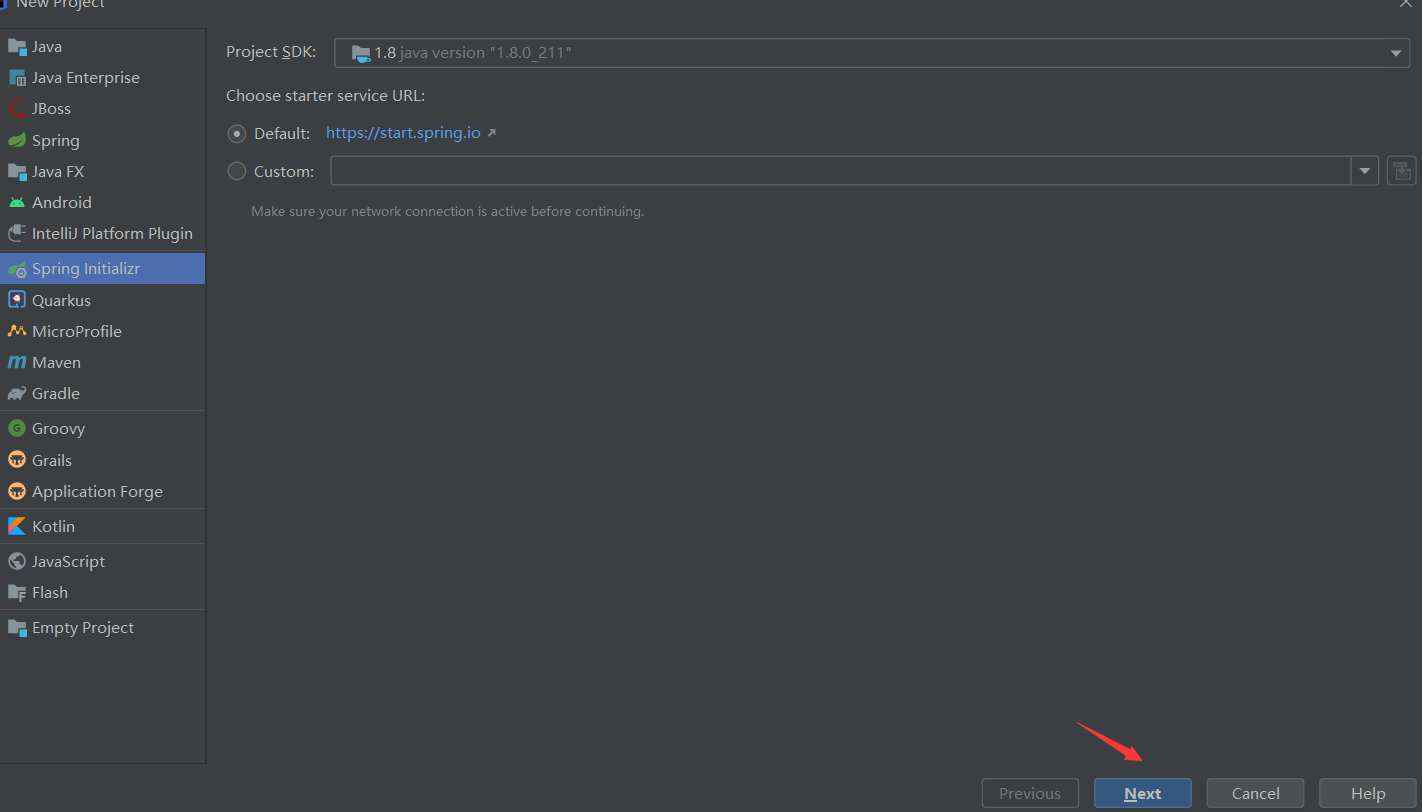Open the https://start.spring.io link
The height and width of the screenshot is (812, 1422).
[403, 132]
